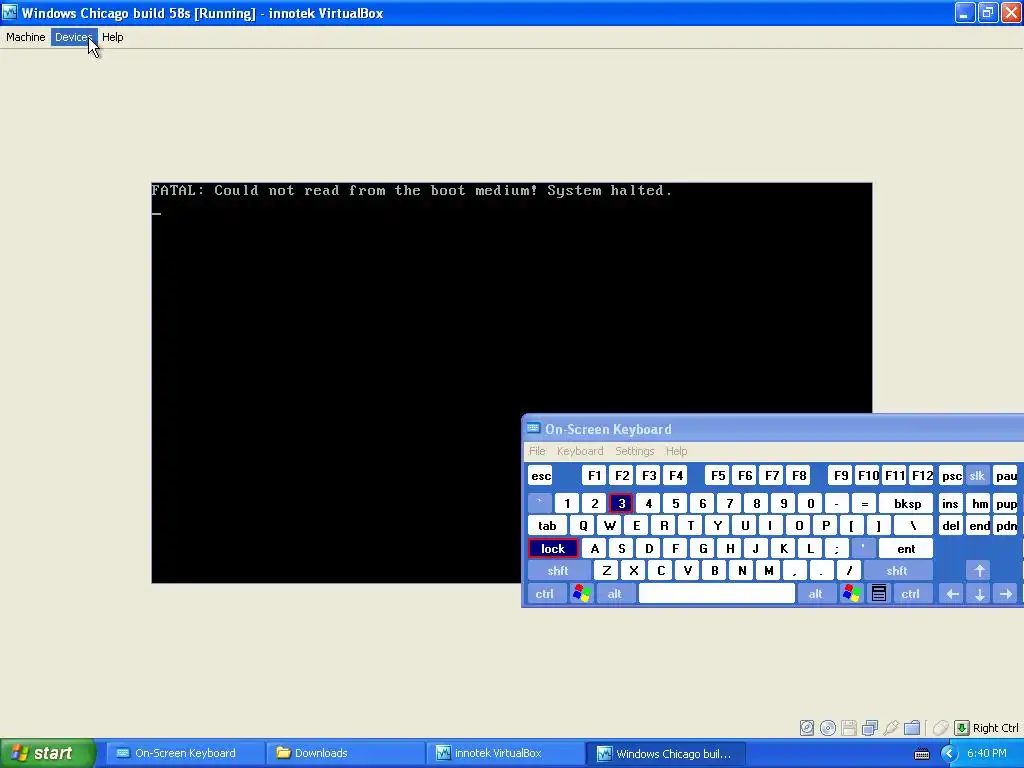Click the down arrow key
The height and width of the screenshot is (768, 1024).
pos(980,594)
